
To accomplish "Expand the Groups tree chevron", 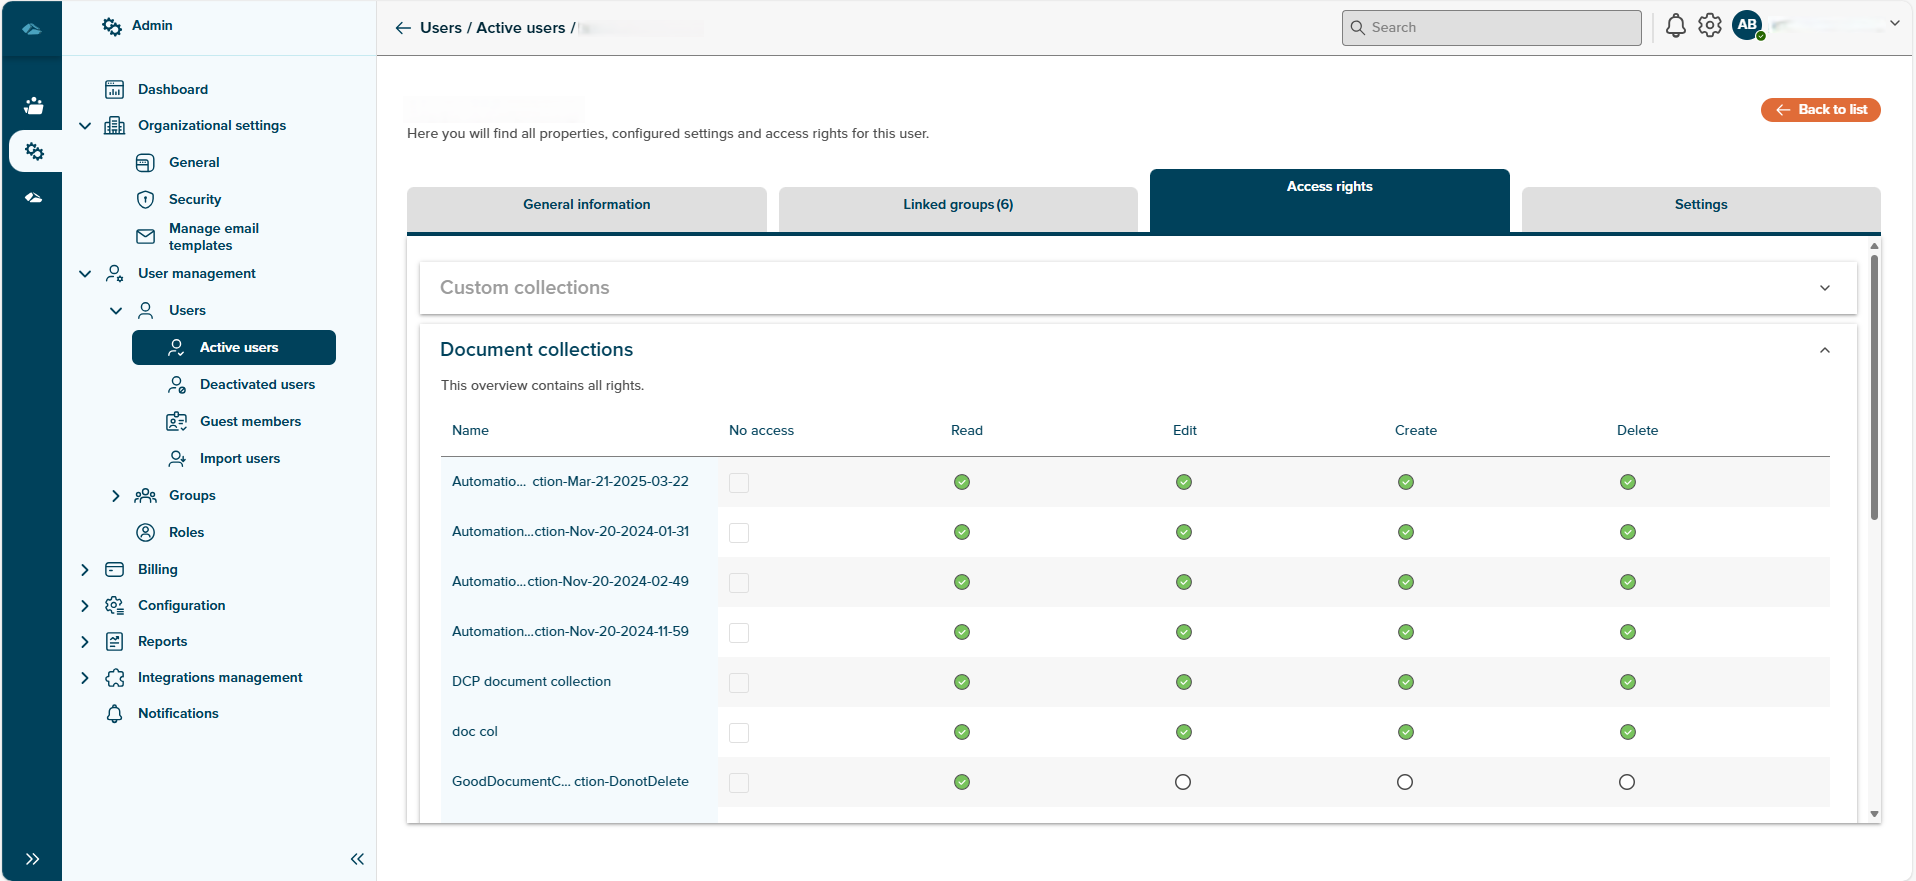I will coord(116,495).
